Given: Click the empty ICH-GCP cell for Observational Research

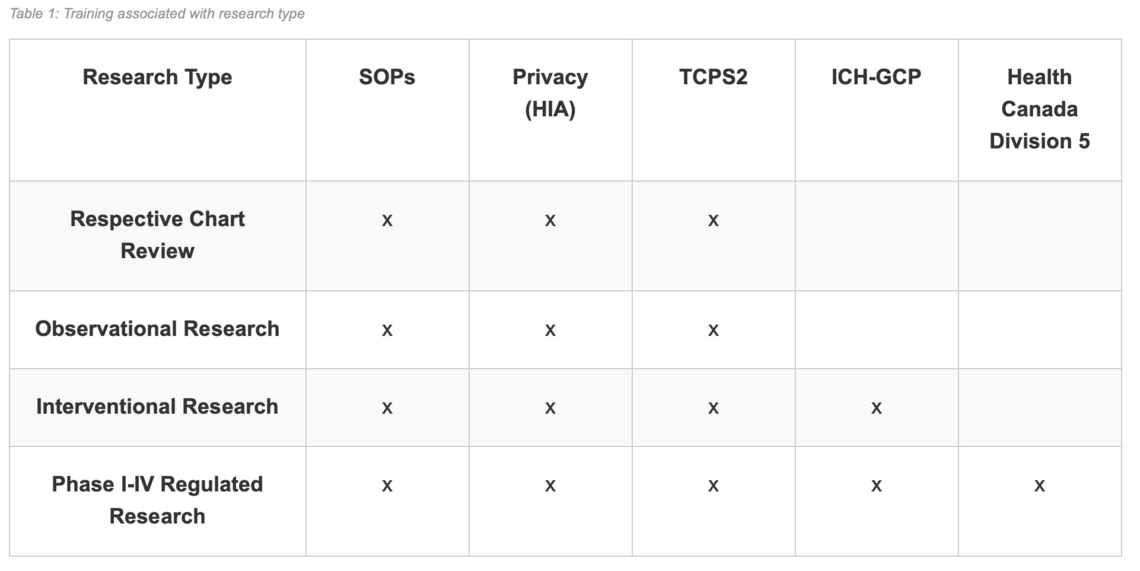Looking at the screenshot, I should [876, 330].
